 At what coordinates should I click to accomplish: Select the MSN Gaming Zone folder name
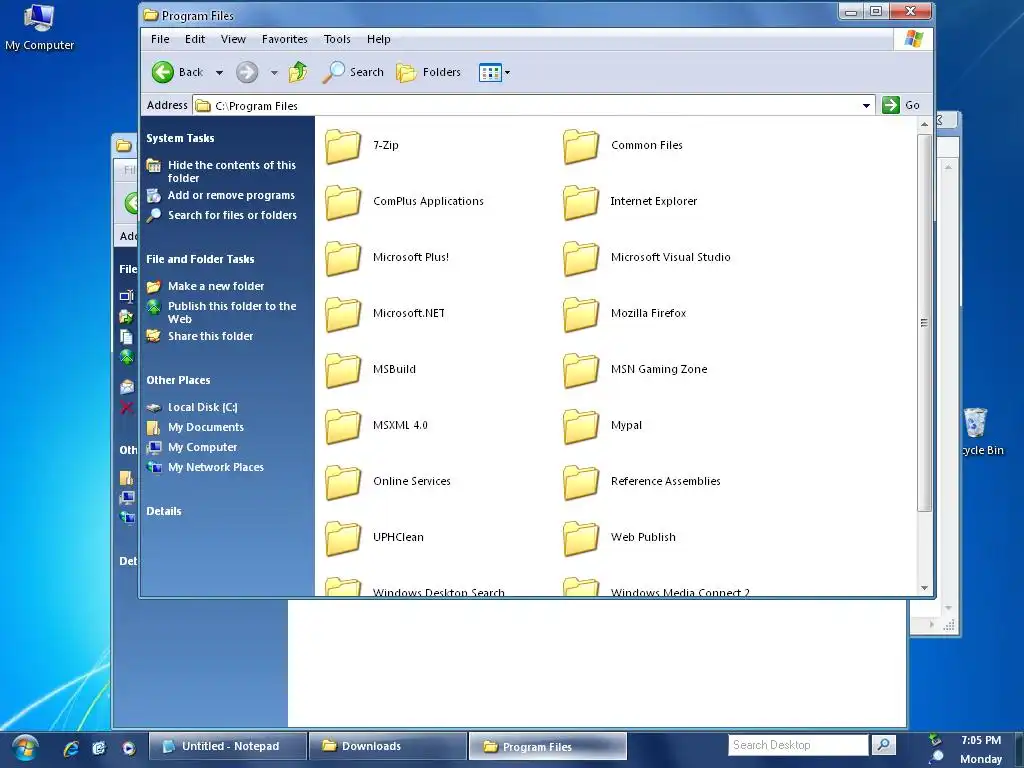click(659, 369)
